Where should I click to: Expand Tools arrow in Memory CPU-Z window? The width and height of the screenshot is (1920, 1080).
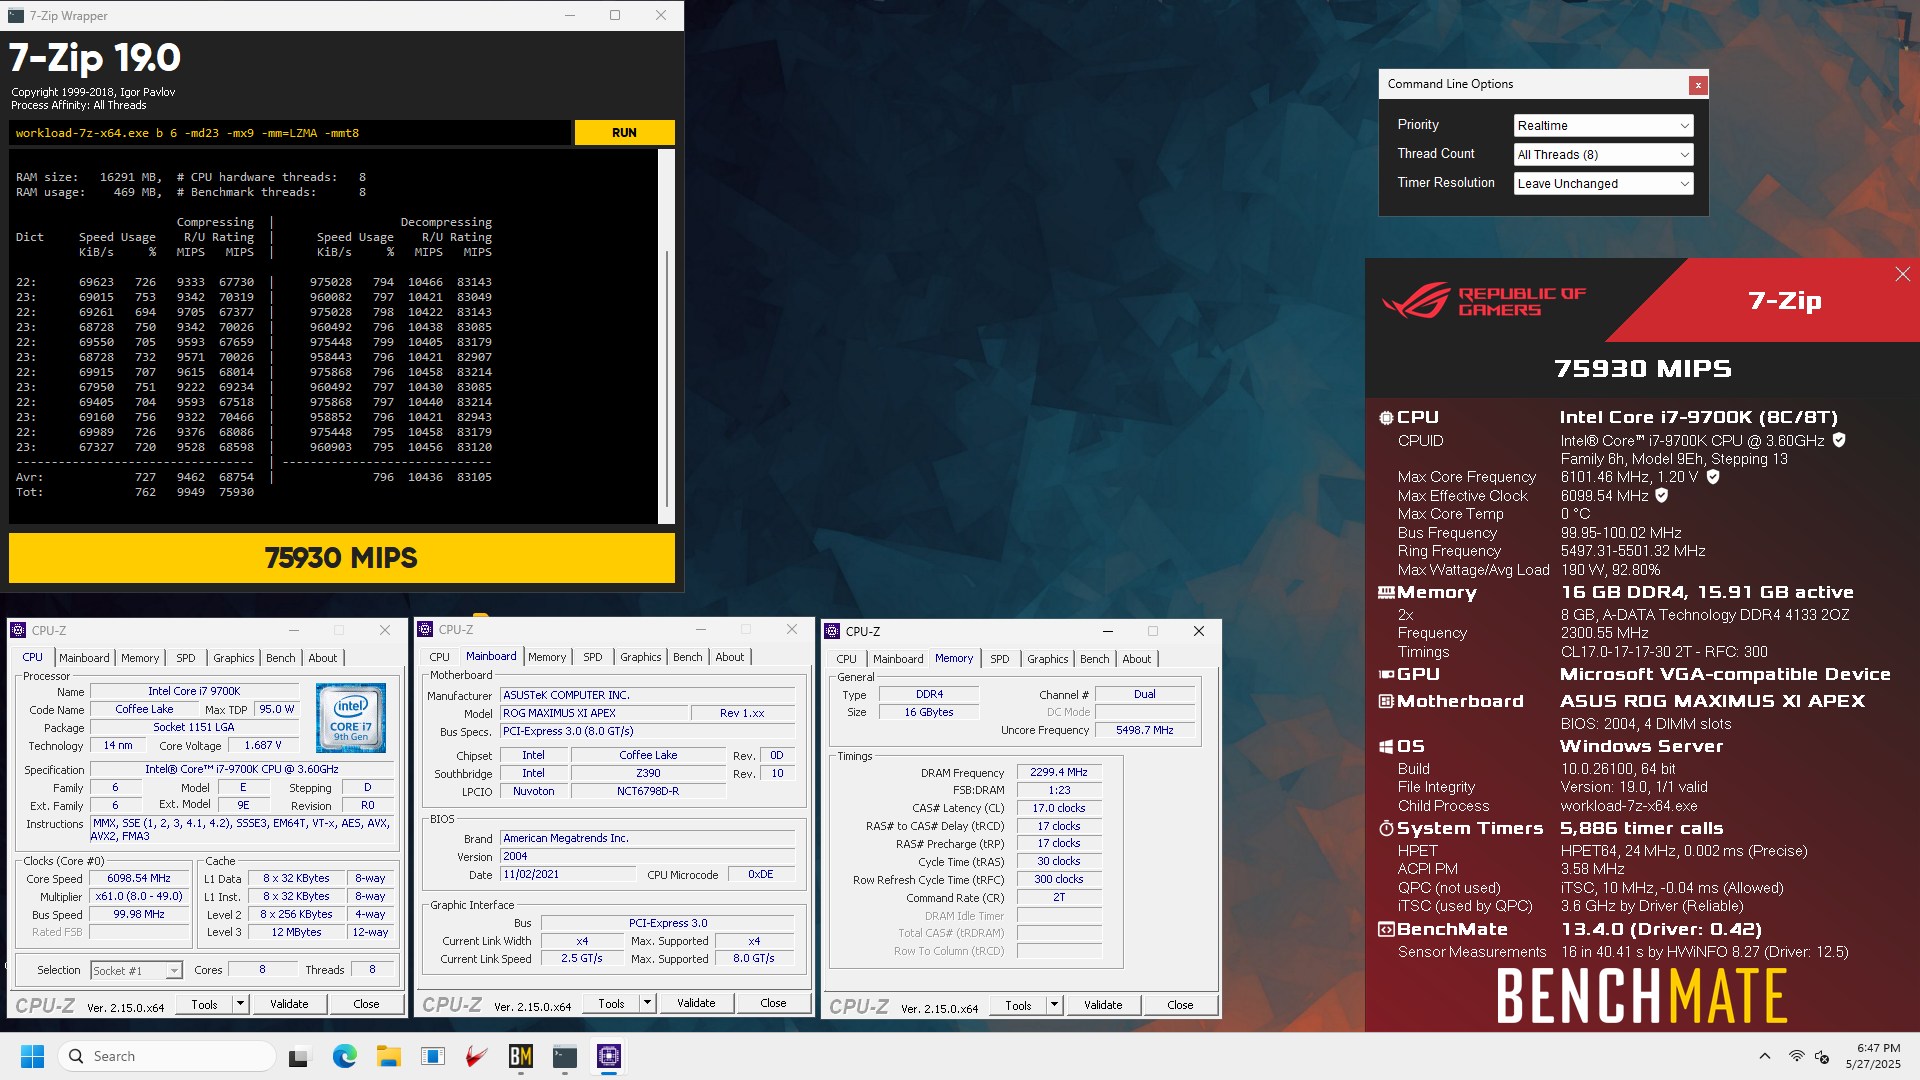(x=1054, y=1005)
